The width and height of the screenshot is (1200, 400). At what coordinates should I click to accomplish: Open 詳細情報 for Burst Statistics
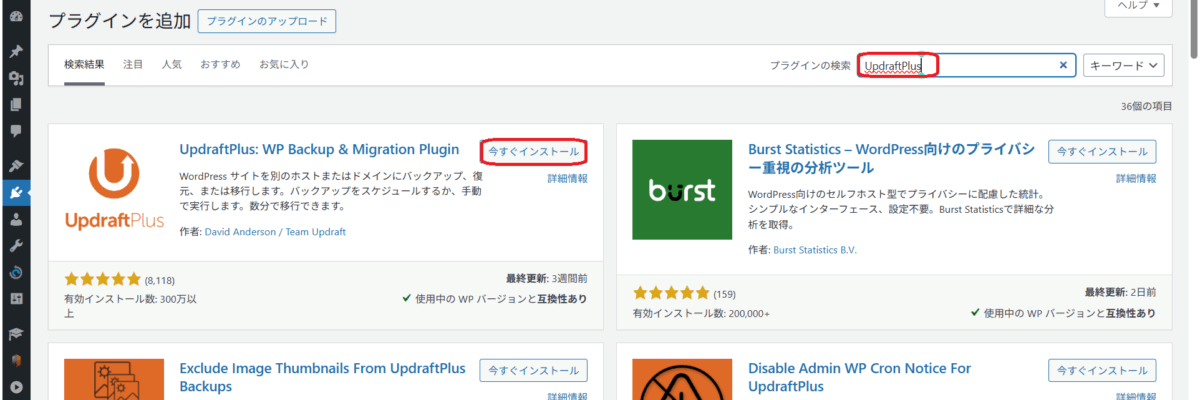[x=1136, y=178]
